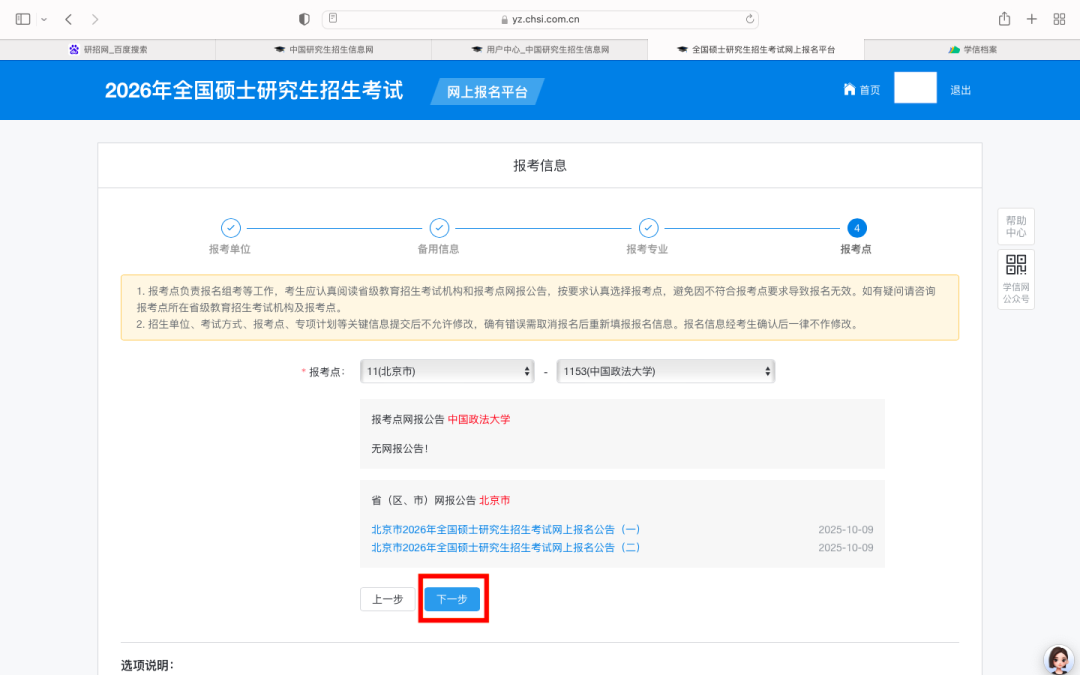Image resolution: width=1080 pixels, height=675 pixels.
Task: Open the Safari share icon
Action: [x=1004, y=19]
